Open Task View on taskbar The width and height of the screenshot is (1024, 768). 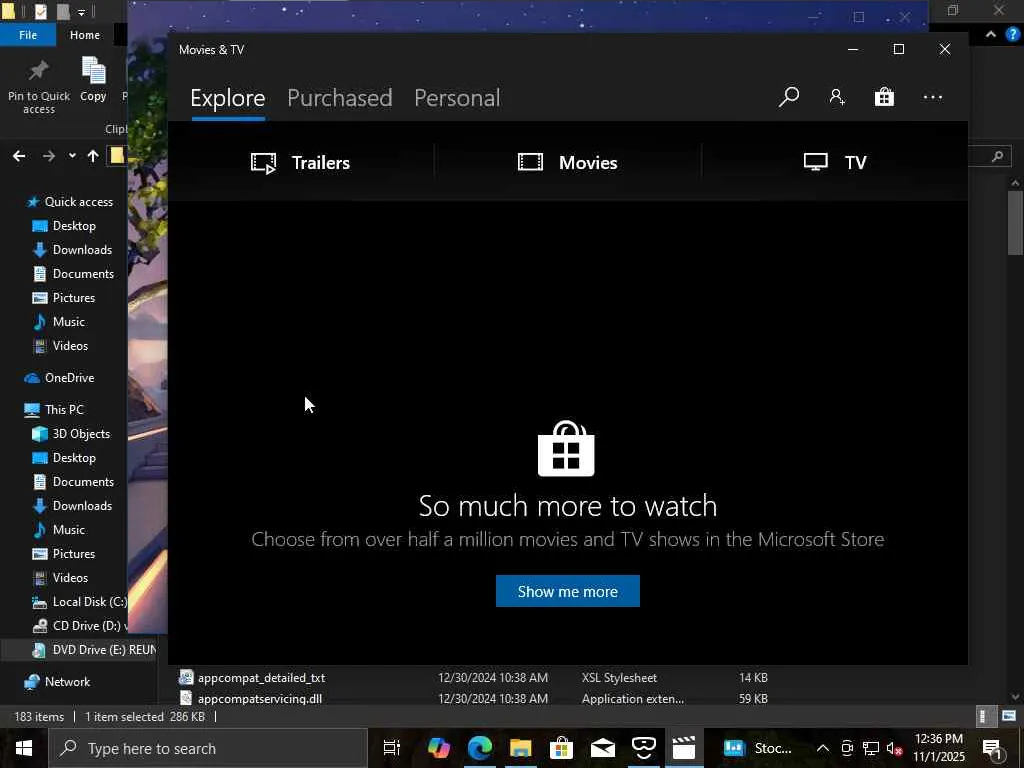click(x=392, y=748)
